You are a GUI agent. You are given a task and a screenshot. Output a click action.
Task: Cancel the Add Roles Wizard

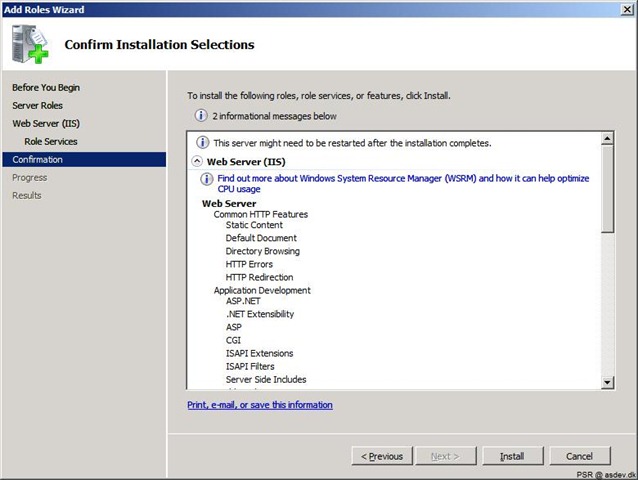tap(580, 456)
